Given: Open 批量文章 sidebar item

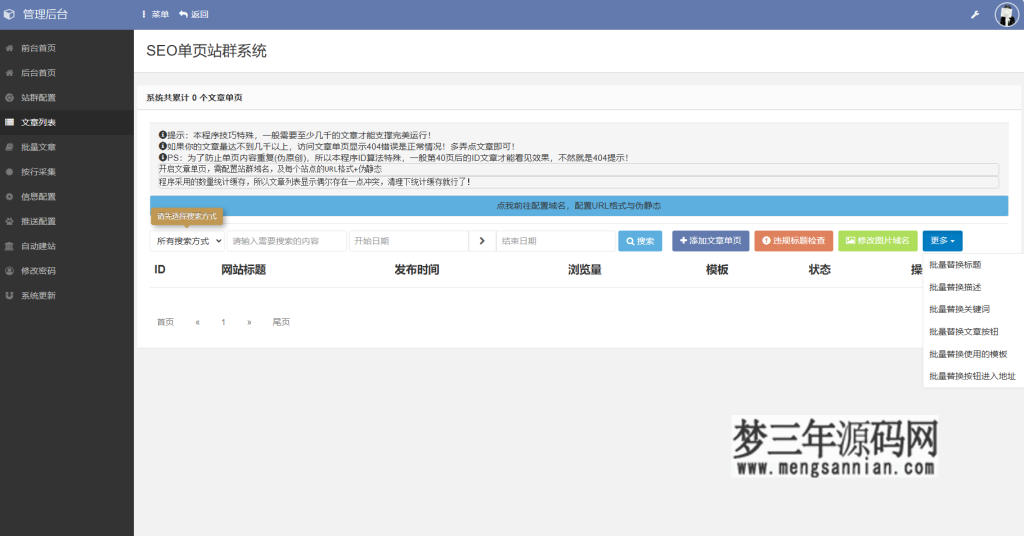Looking at the screenshot, I should tap(67, 147).
